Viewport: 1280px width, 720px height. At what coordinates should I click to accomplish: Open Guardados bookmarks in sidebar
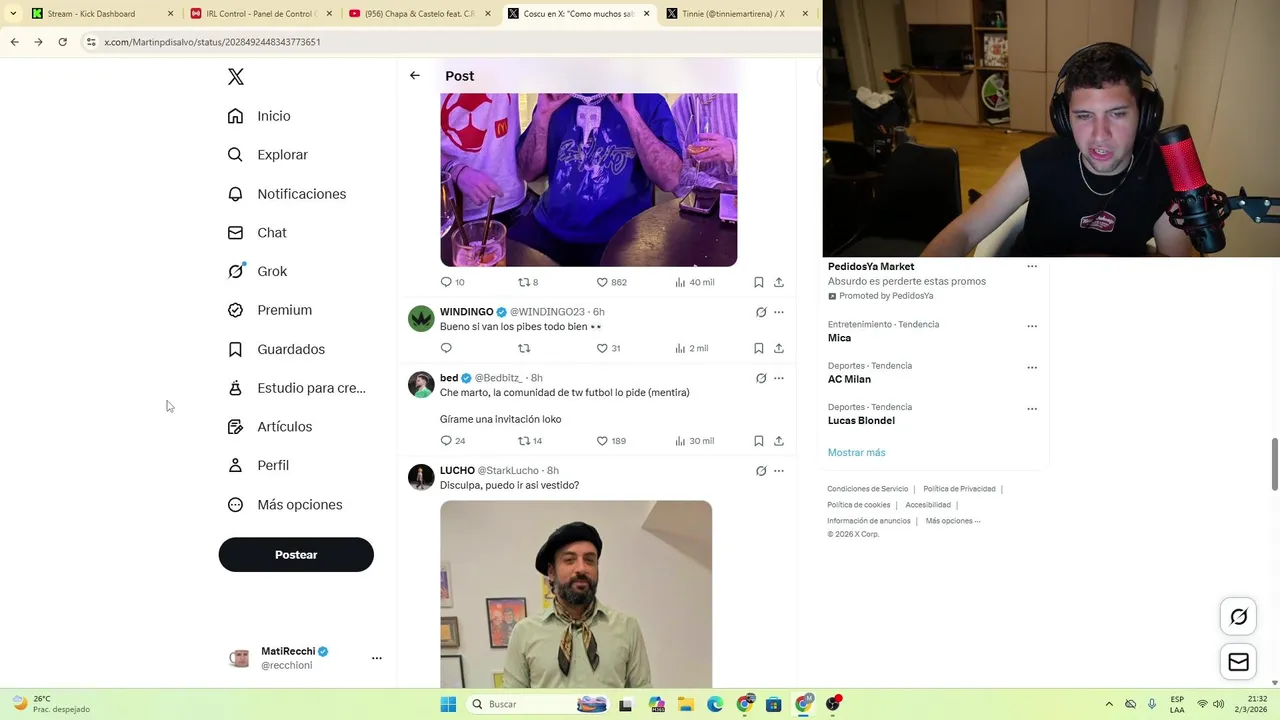(276, 349)
